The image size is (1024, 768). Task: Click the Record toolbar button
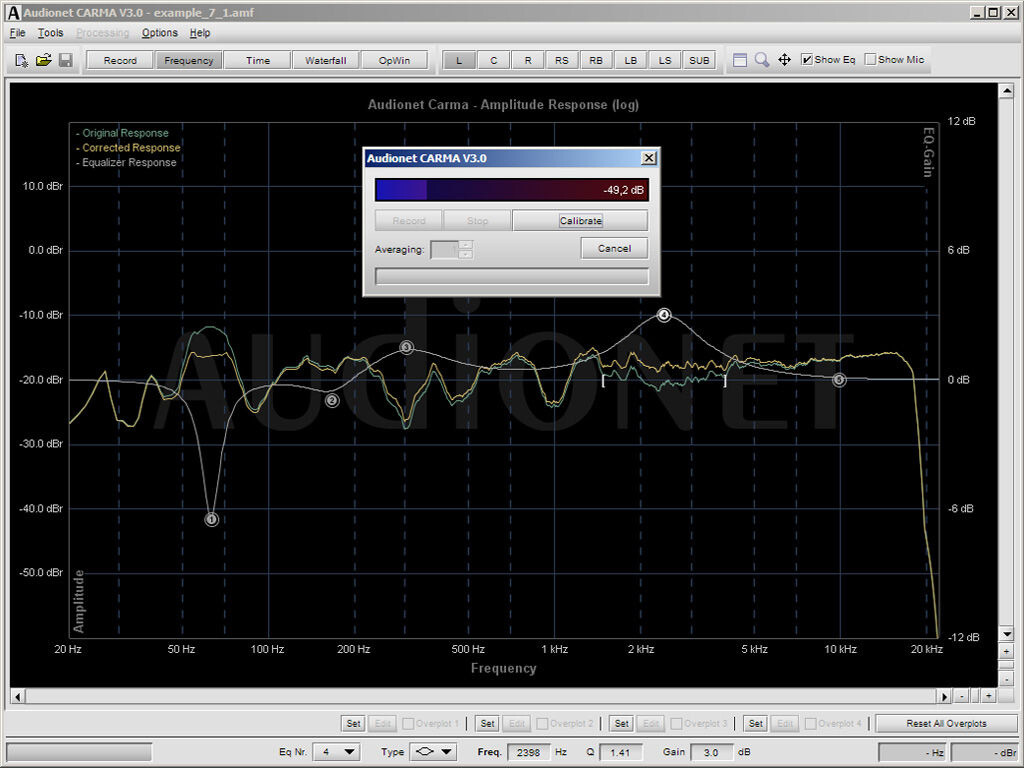click(x=120, y=60)
